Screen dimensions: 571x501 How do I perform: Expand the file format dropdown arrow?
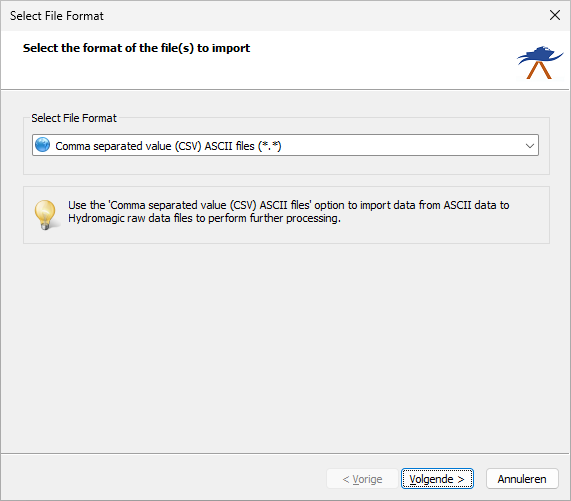pos(529,146)
